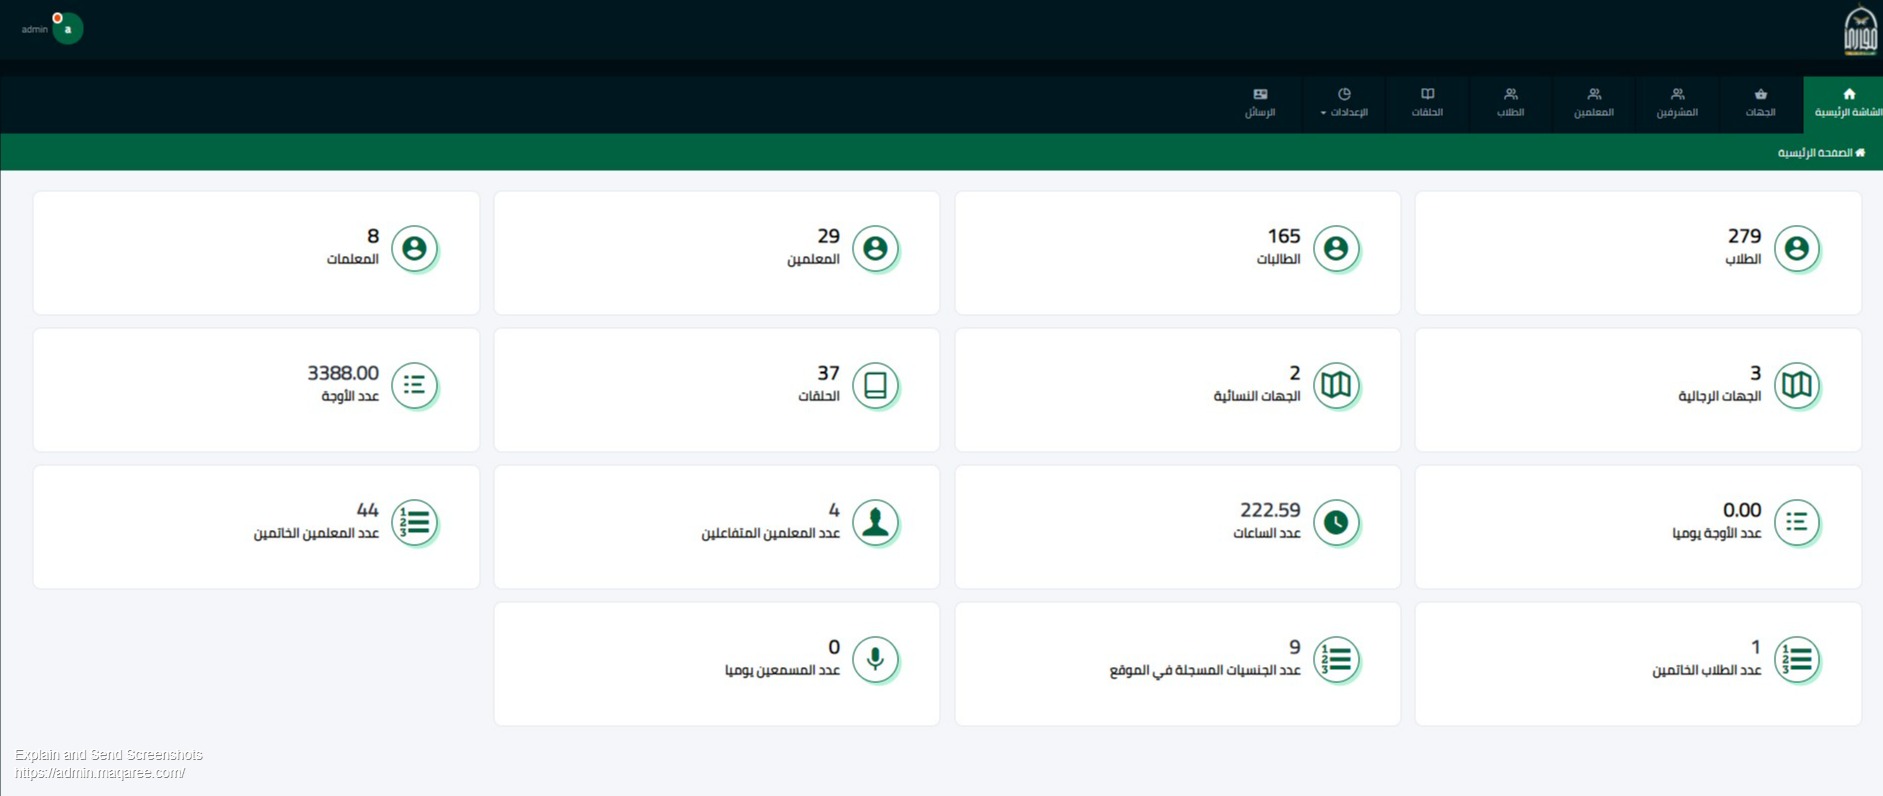This screenshot has height=796, width=1883.
Task: Click the clock icon for عدد الساعات
Action: pyautogui.click(x=1336, y=522)
